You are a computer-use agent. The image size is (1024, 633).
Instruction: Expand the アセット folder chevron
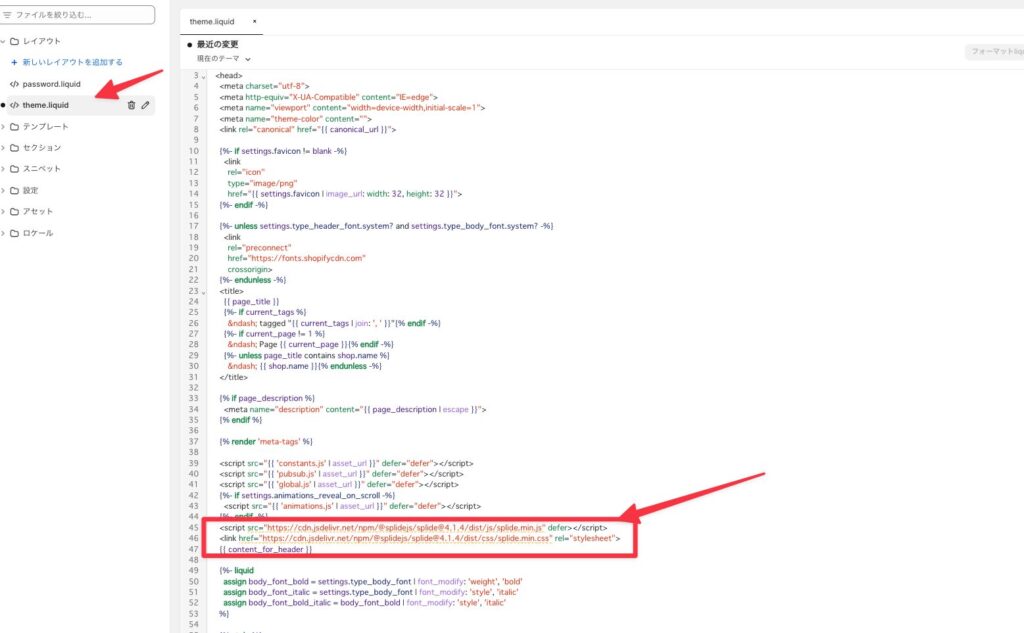[3, 212]
